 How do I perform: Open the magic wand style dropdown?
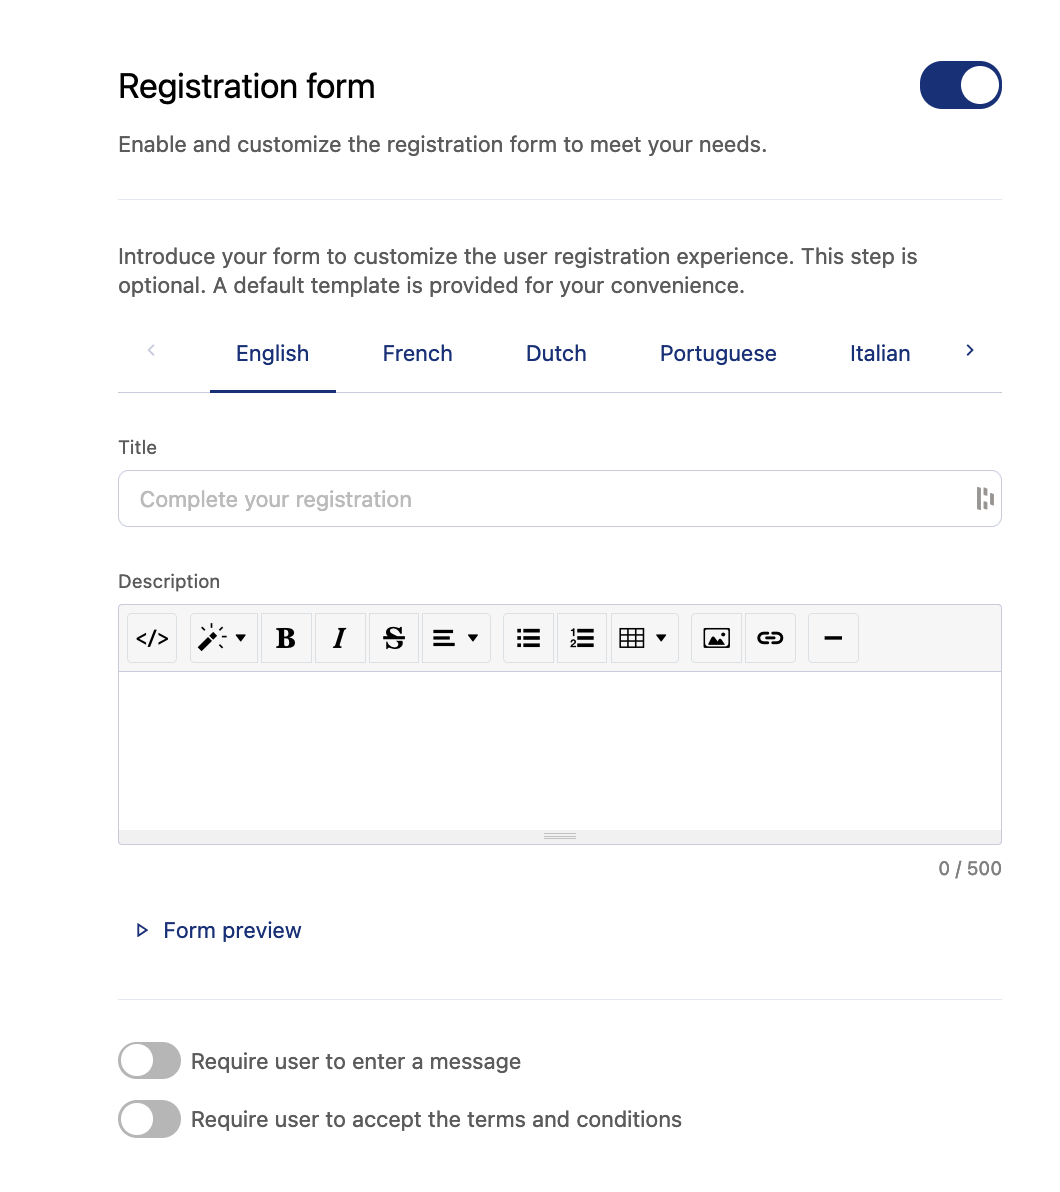click(x=223, y=638)
